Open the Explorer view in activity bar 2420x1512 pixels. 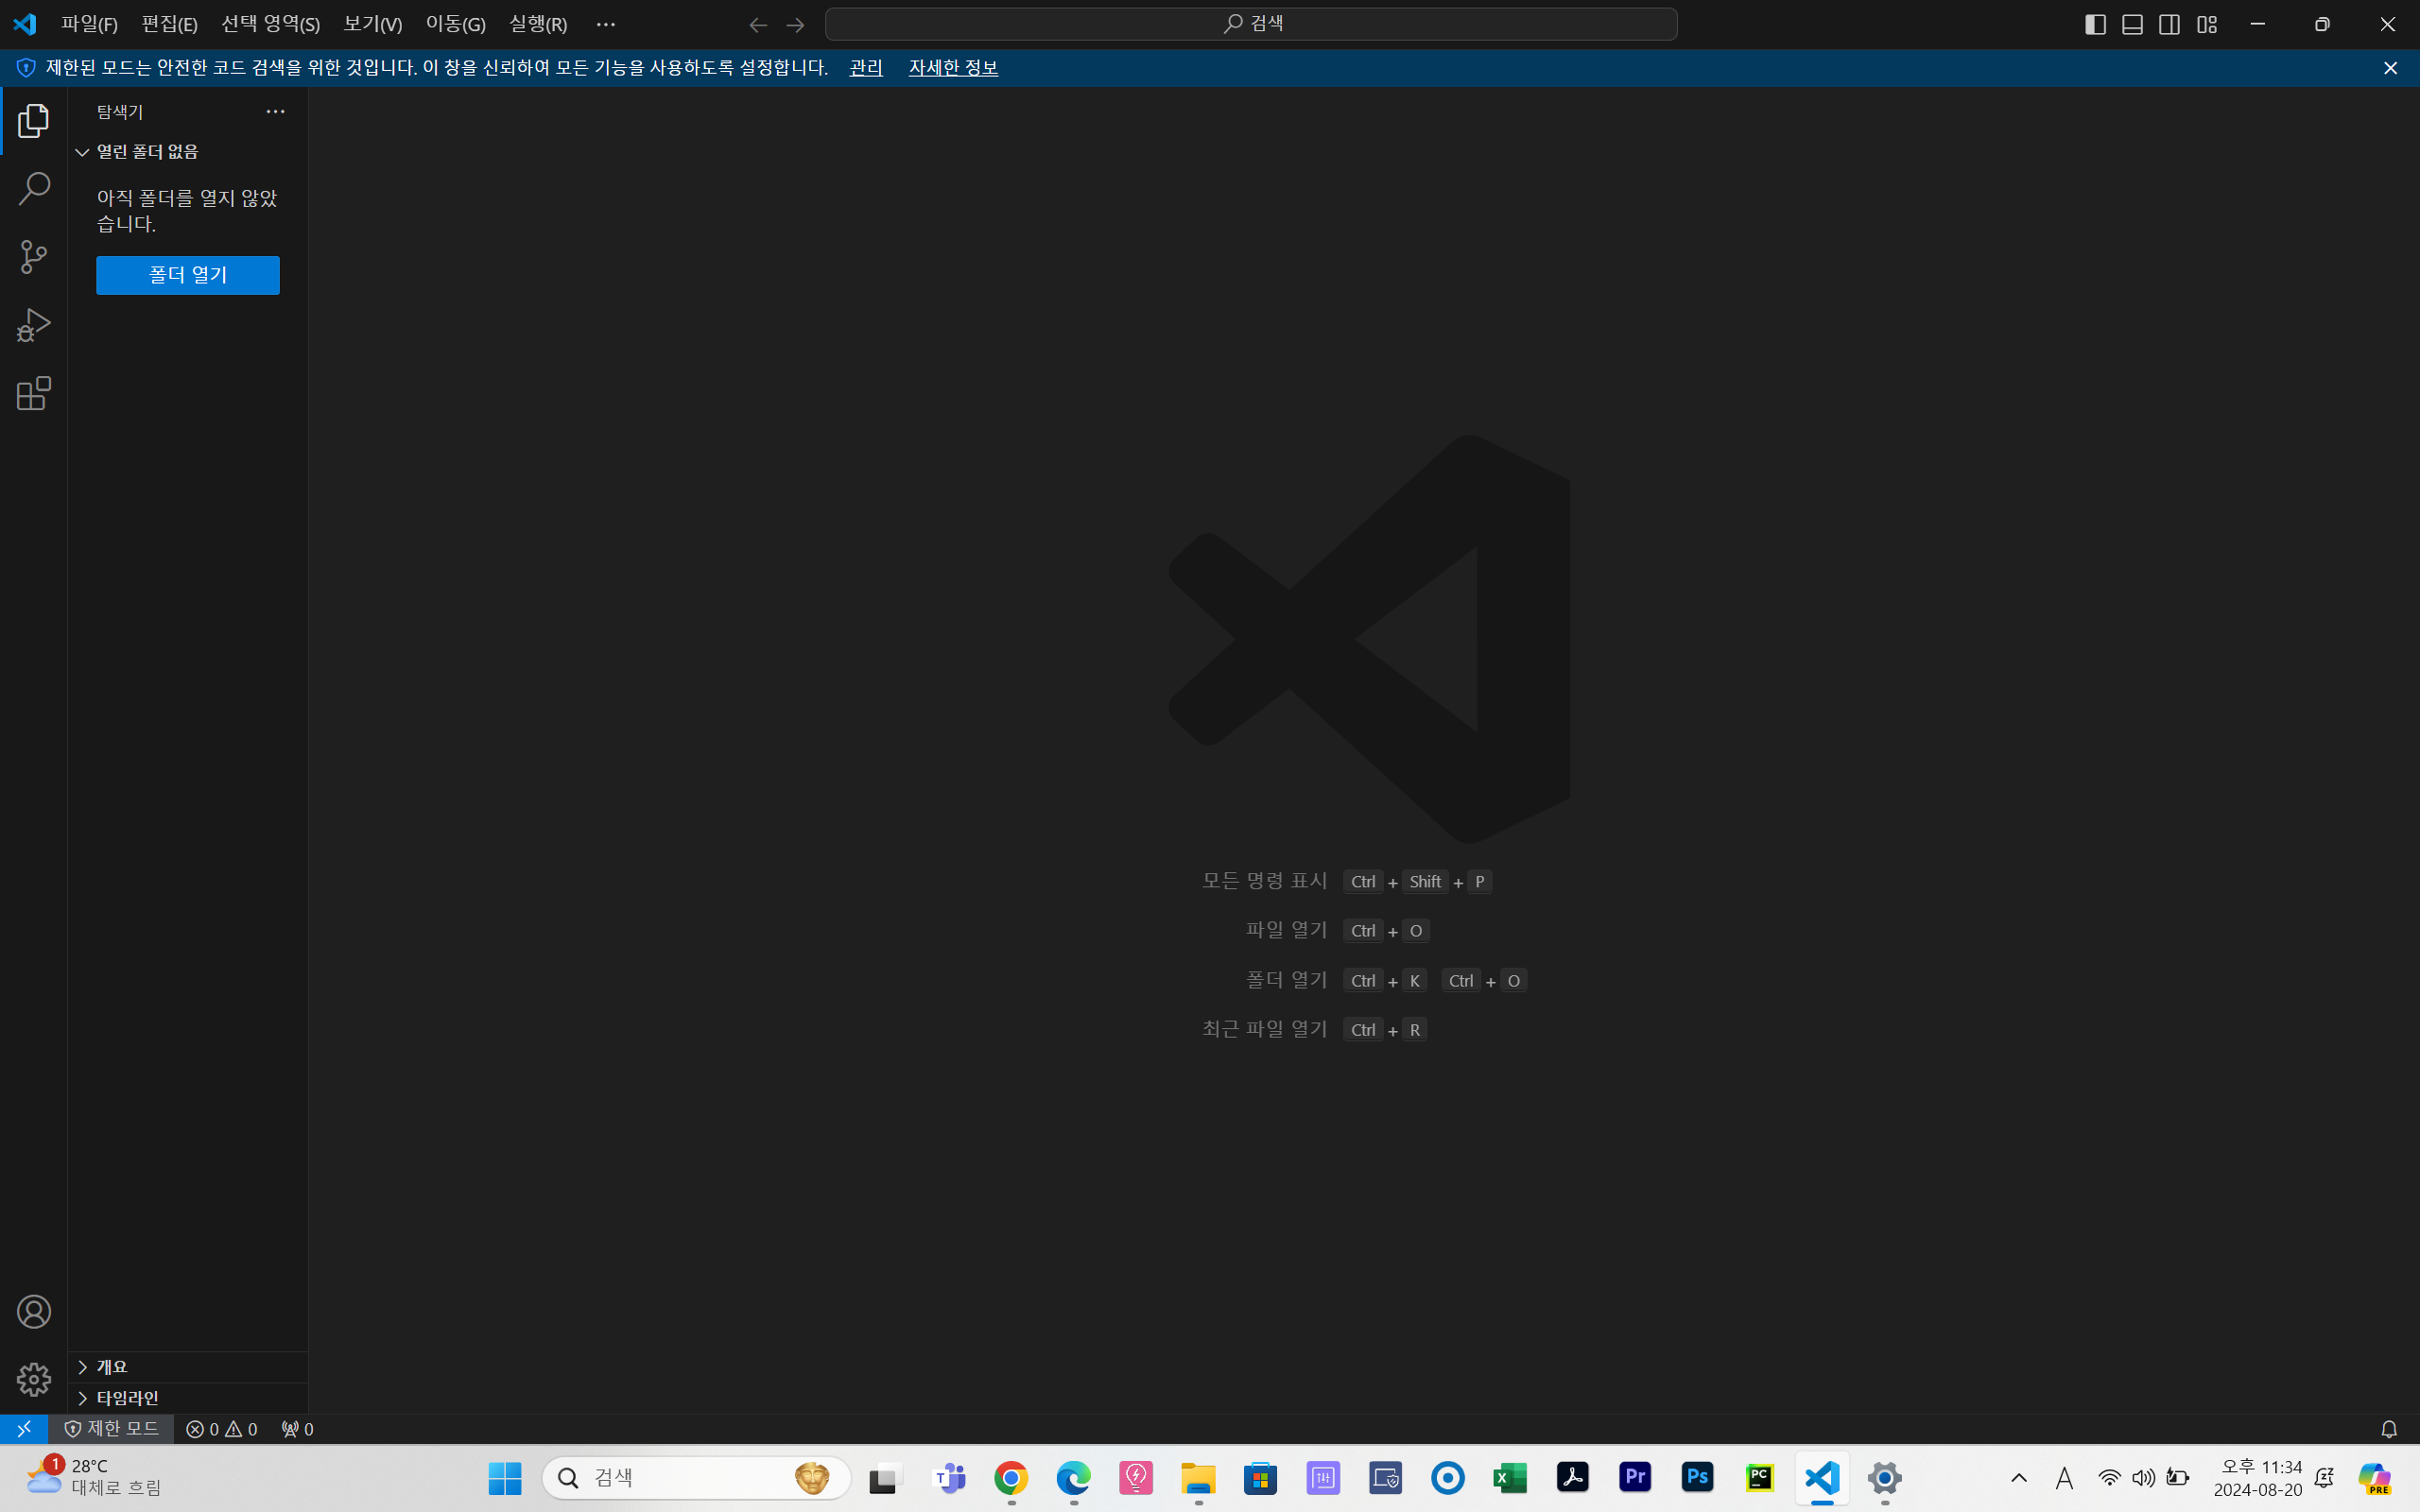[x=34, y=121]
